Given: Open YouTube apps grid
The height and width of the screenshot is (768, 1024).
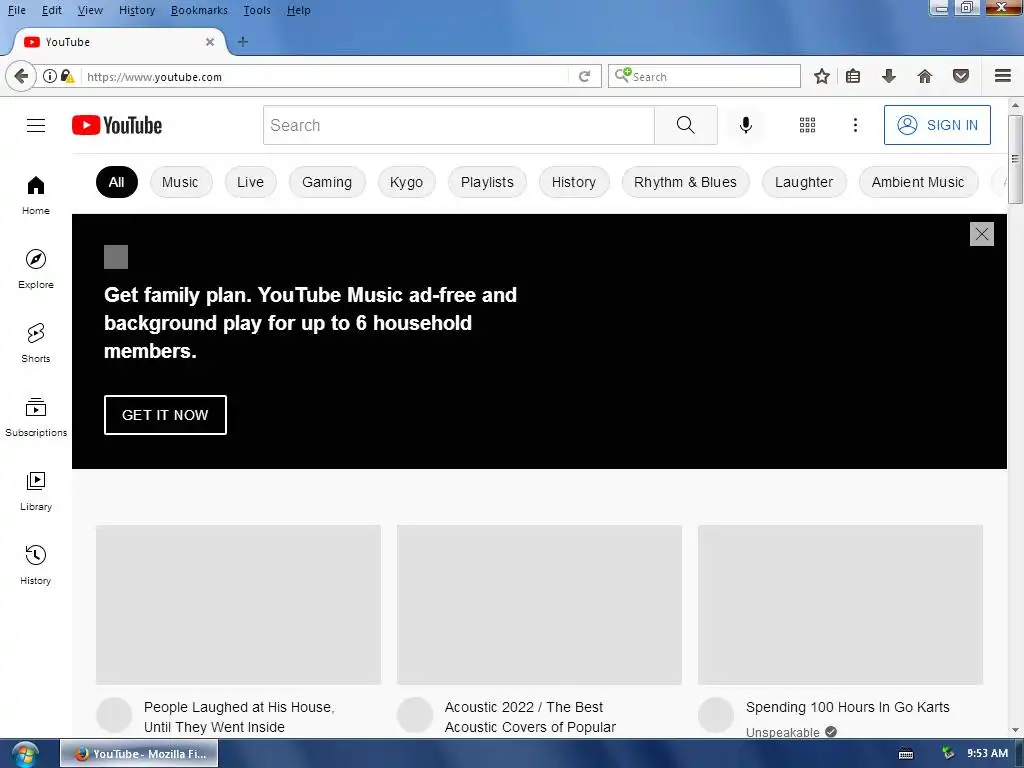Looking at the screenshot, I should 807,125.
